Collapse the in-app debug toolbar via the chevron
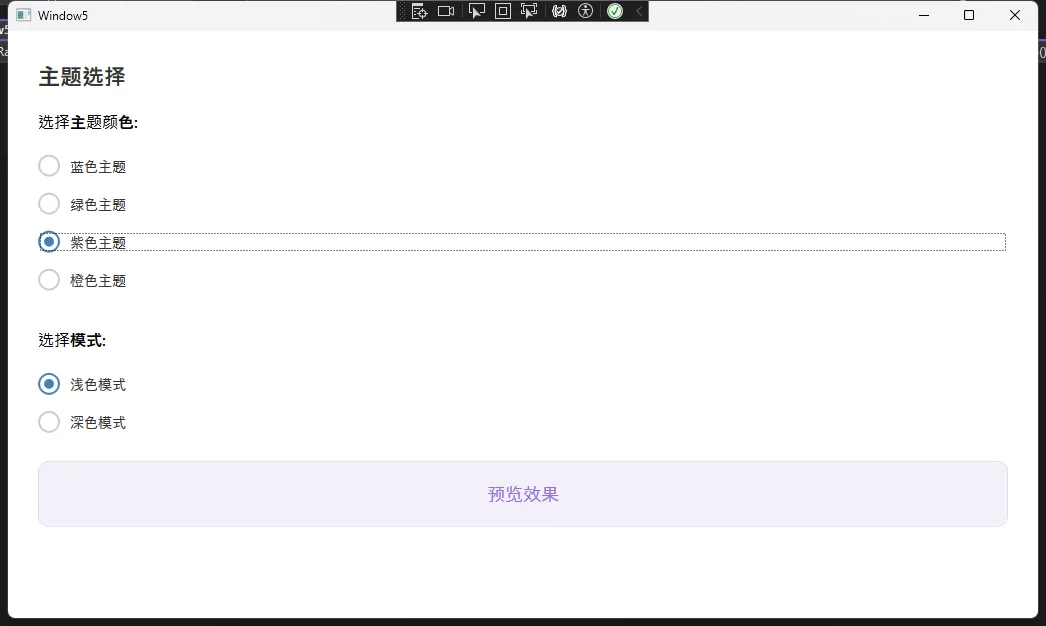The image size is (1046, 626). tap(638, 10)
